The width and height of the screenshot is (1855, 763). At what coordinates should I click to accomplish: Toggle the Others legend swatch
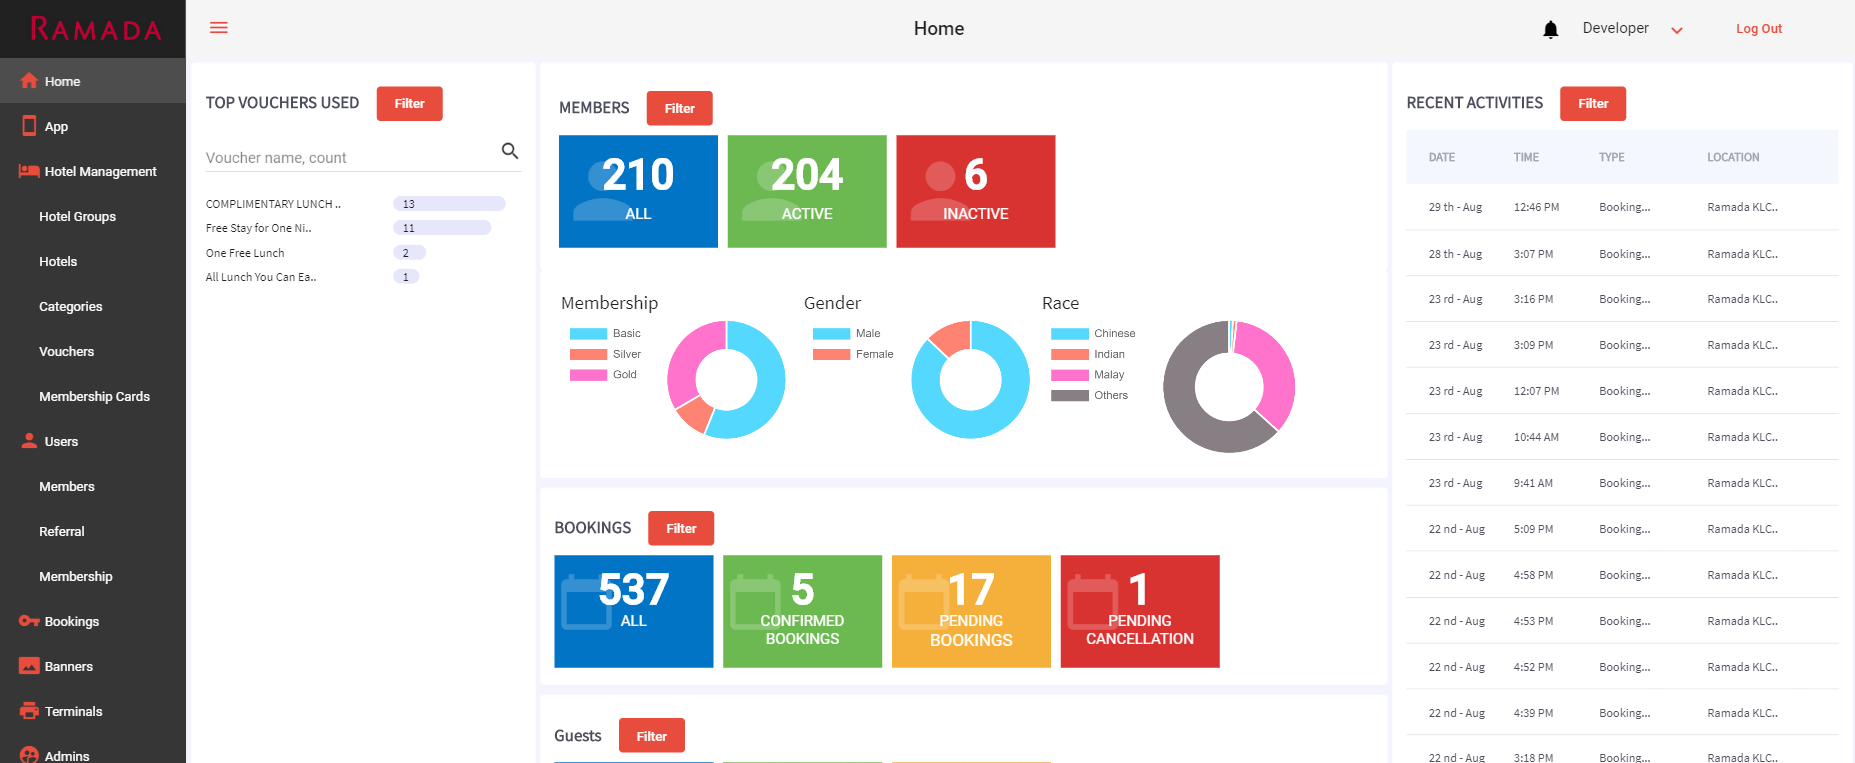[x=1070, y=395]
